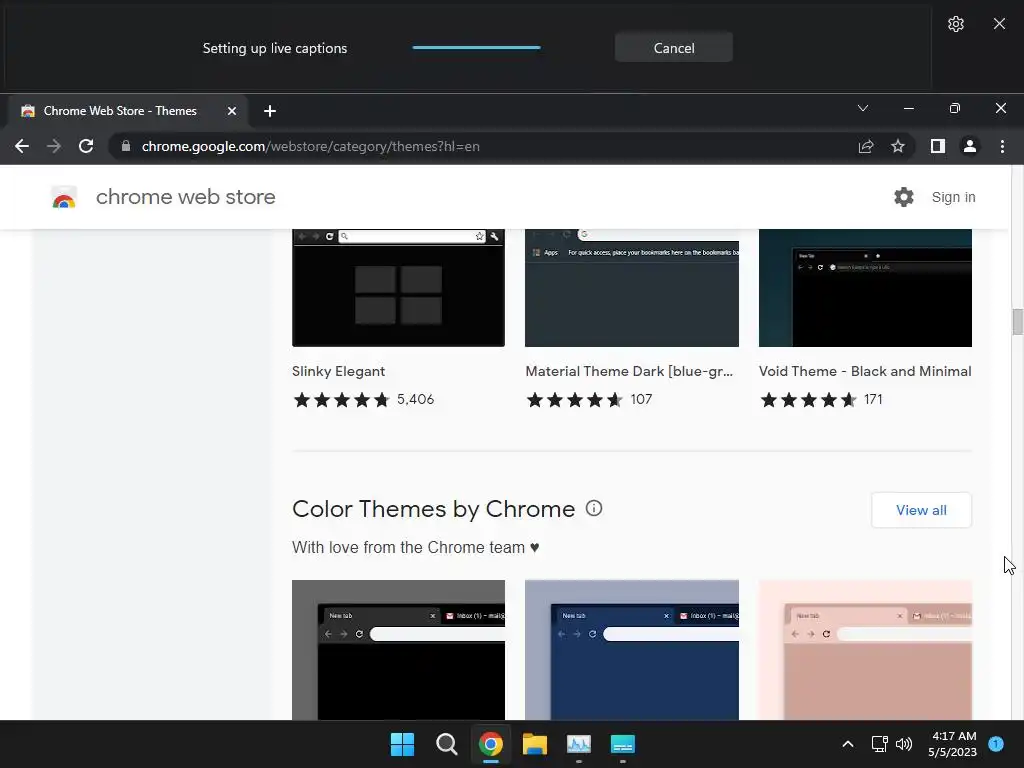
Task: Click Void Theme star rating
Action: click(x=808, y=400)
